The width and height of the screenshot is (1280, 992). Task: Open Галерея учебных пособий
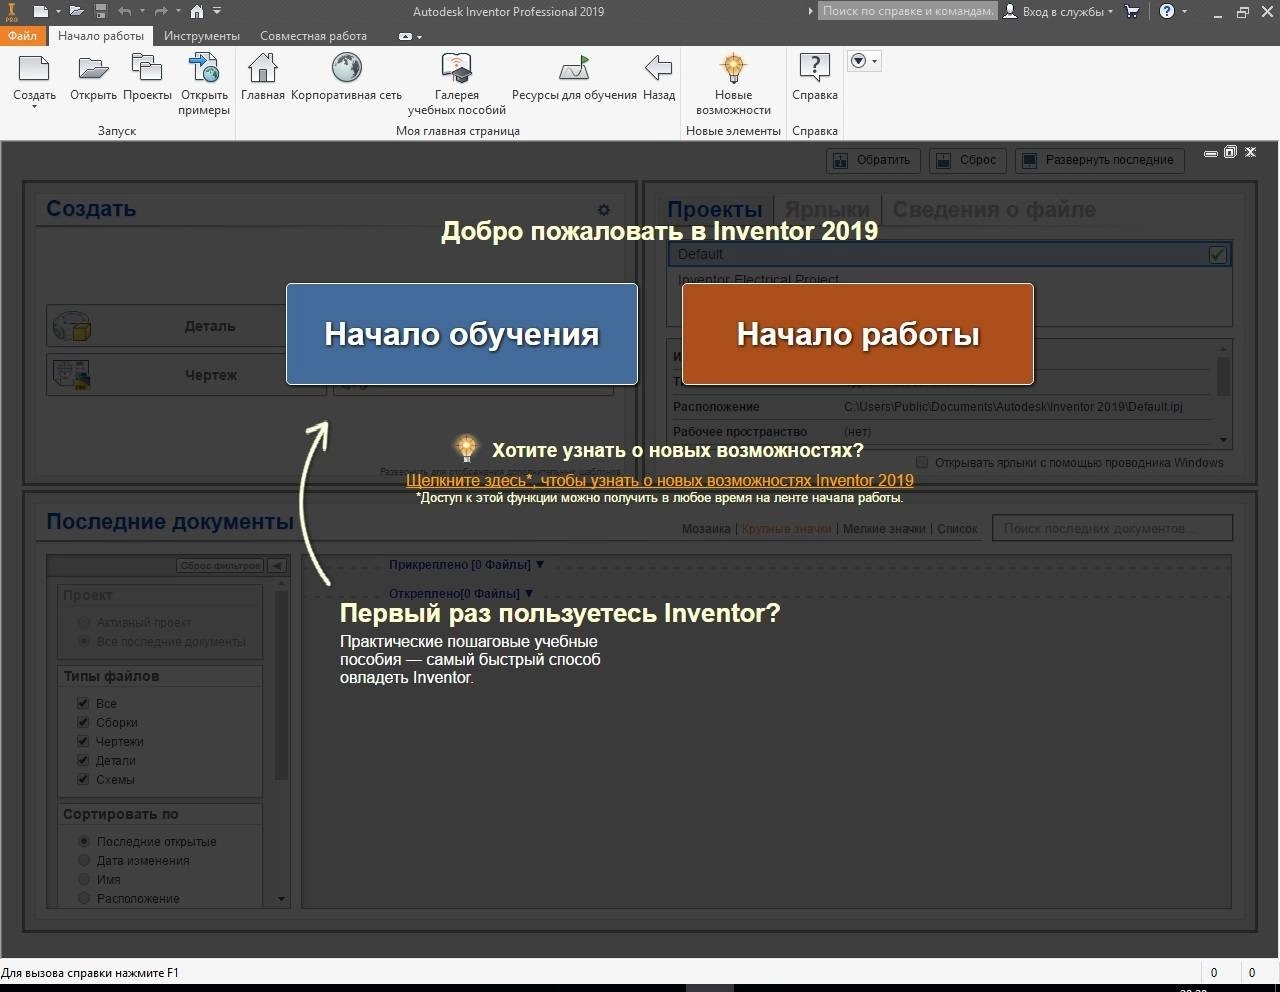point(457,69)
